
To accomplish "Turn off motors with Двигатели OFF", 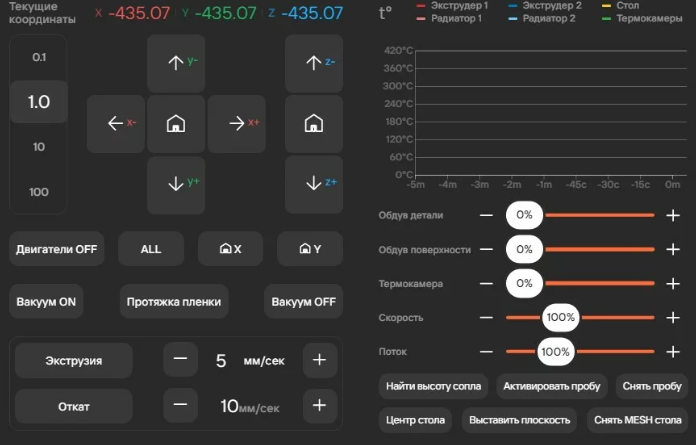I will coord(56,249).
